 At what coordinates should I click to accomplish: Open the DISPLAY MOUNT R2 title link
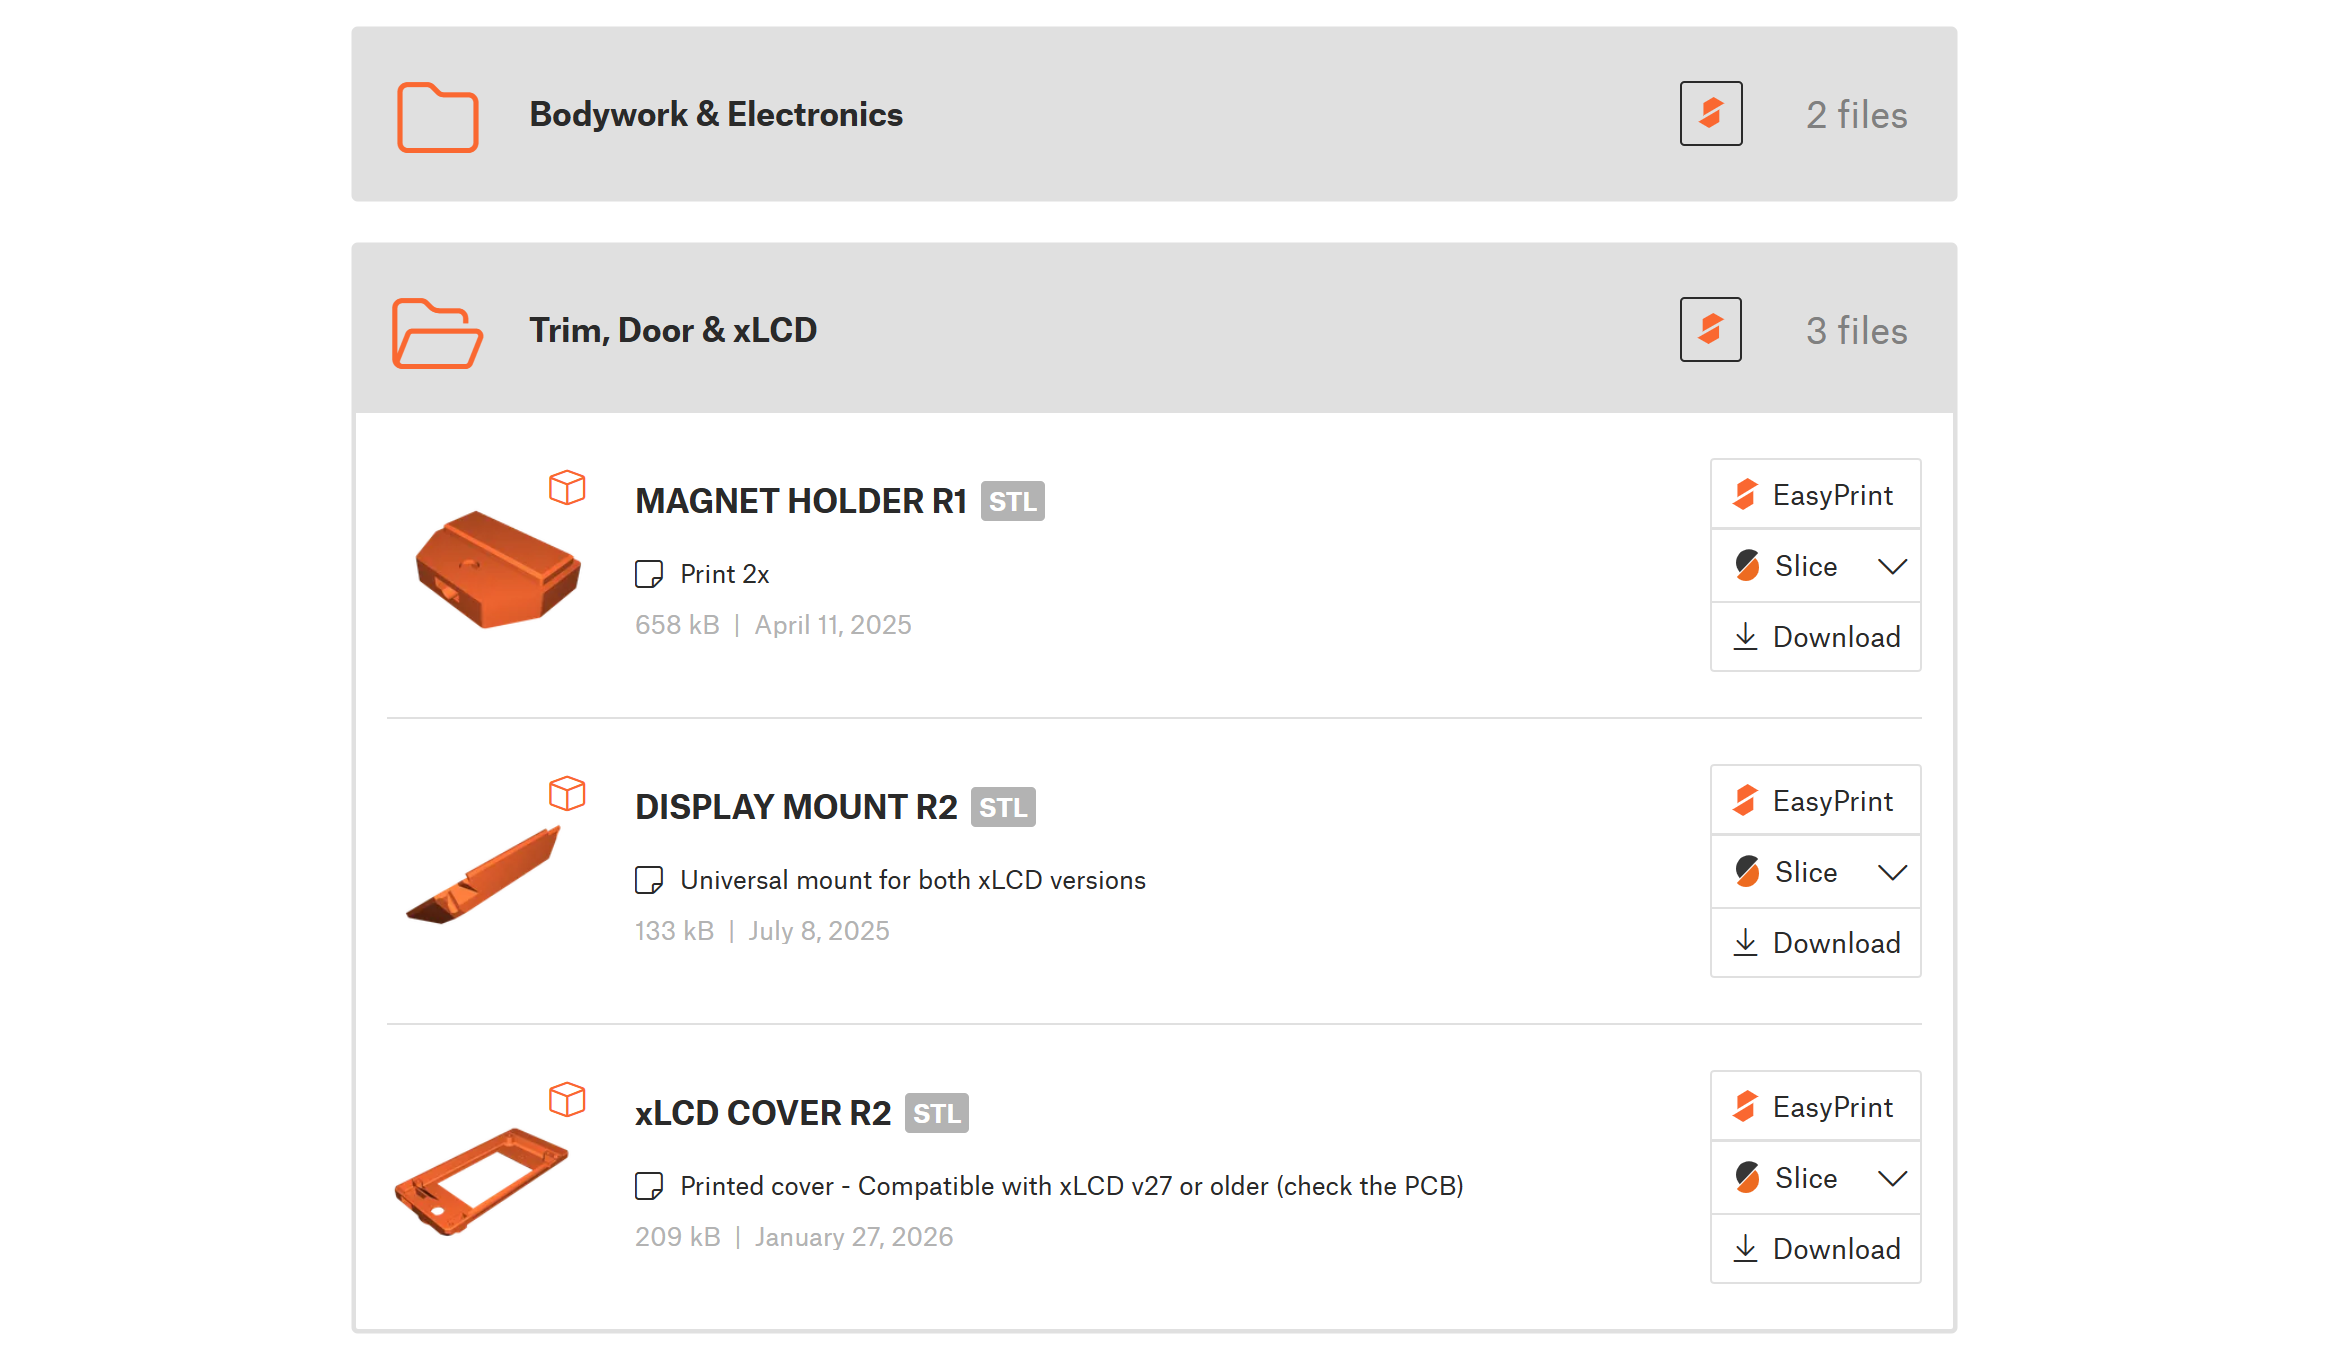tap(796, 807)
